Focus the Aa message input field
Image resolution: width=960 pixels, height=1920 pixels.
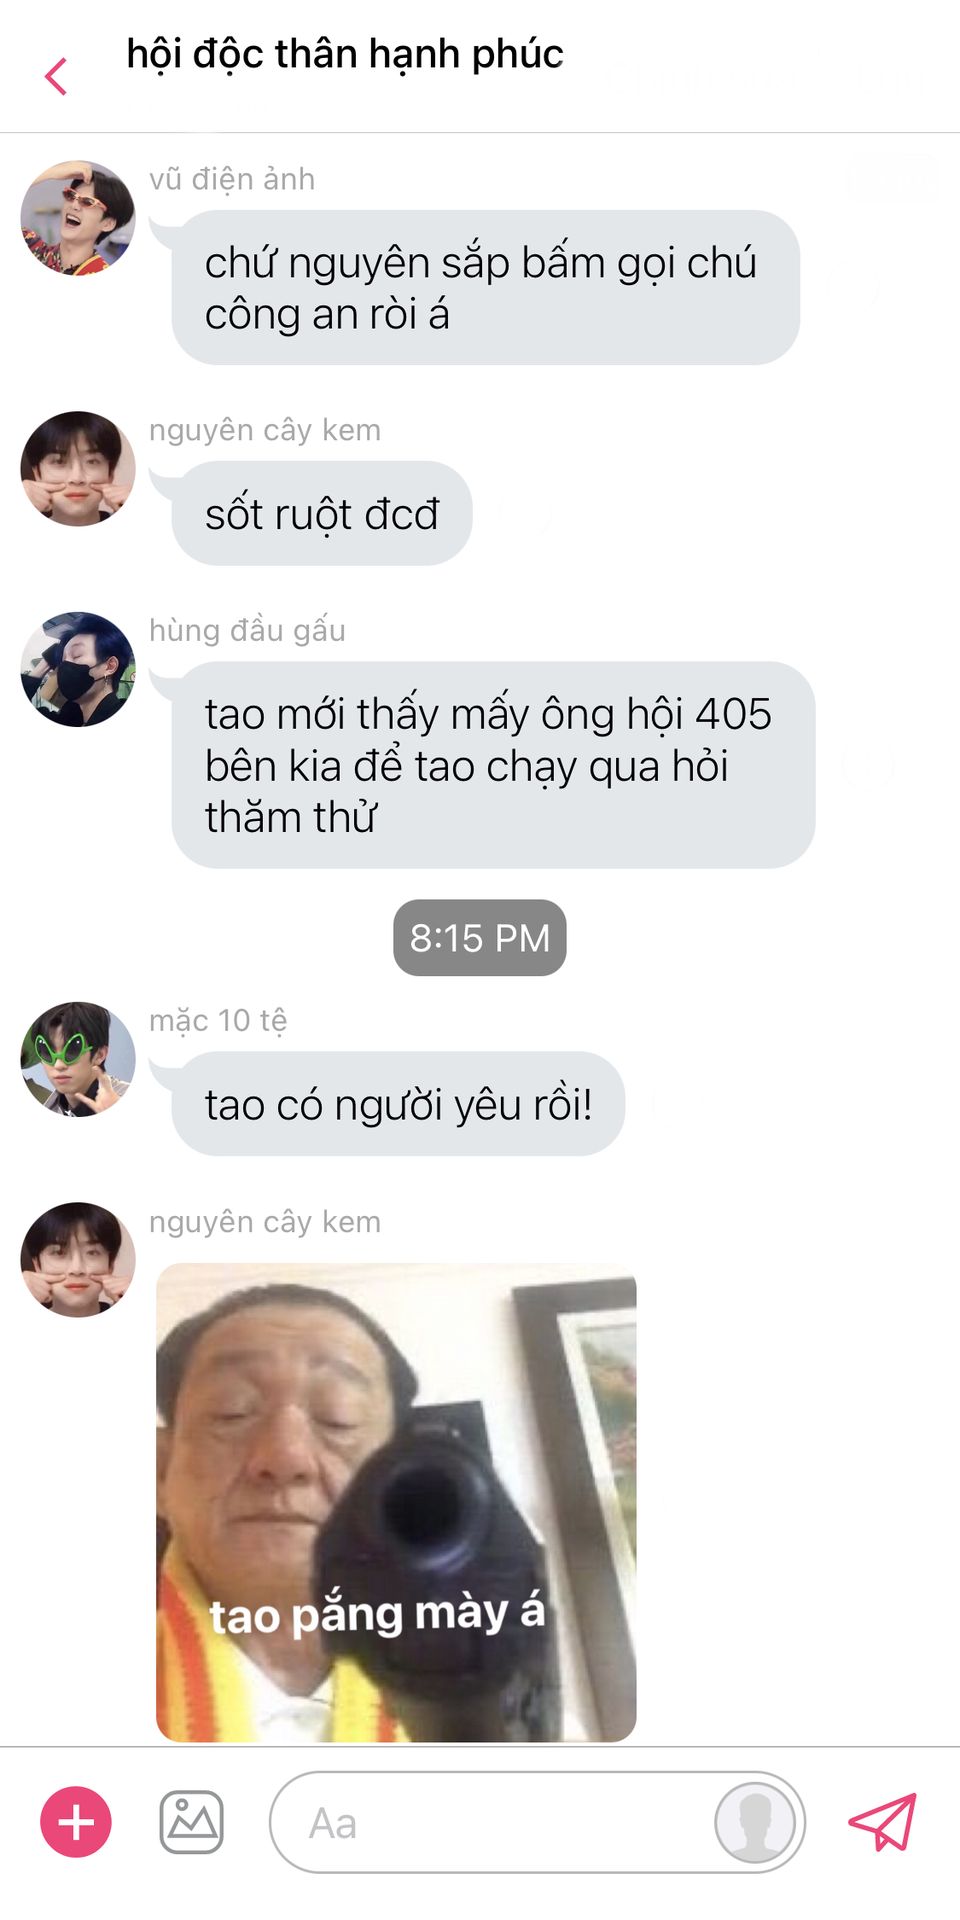click(537, 1822)
